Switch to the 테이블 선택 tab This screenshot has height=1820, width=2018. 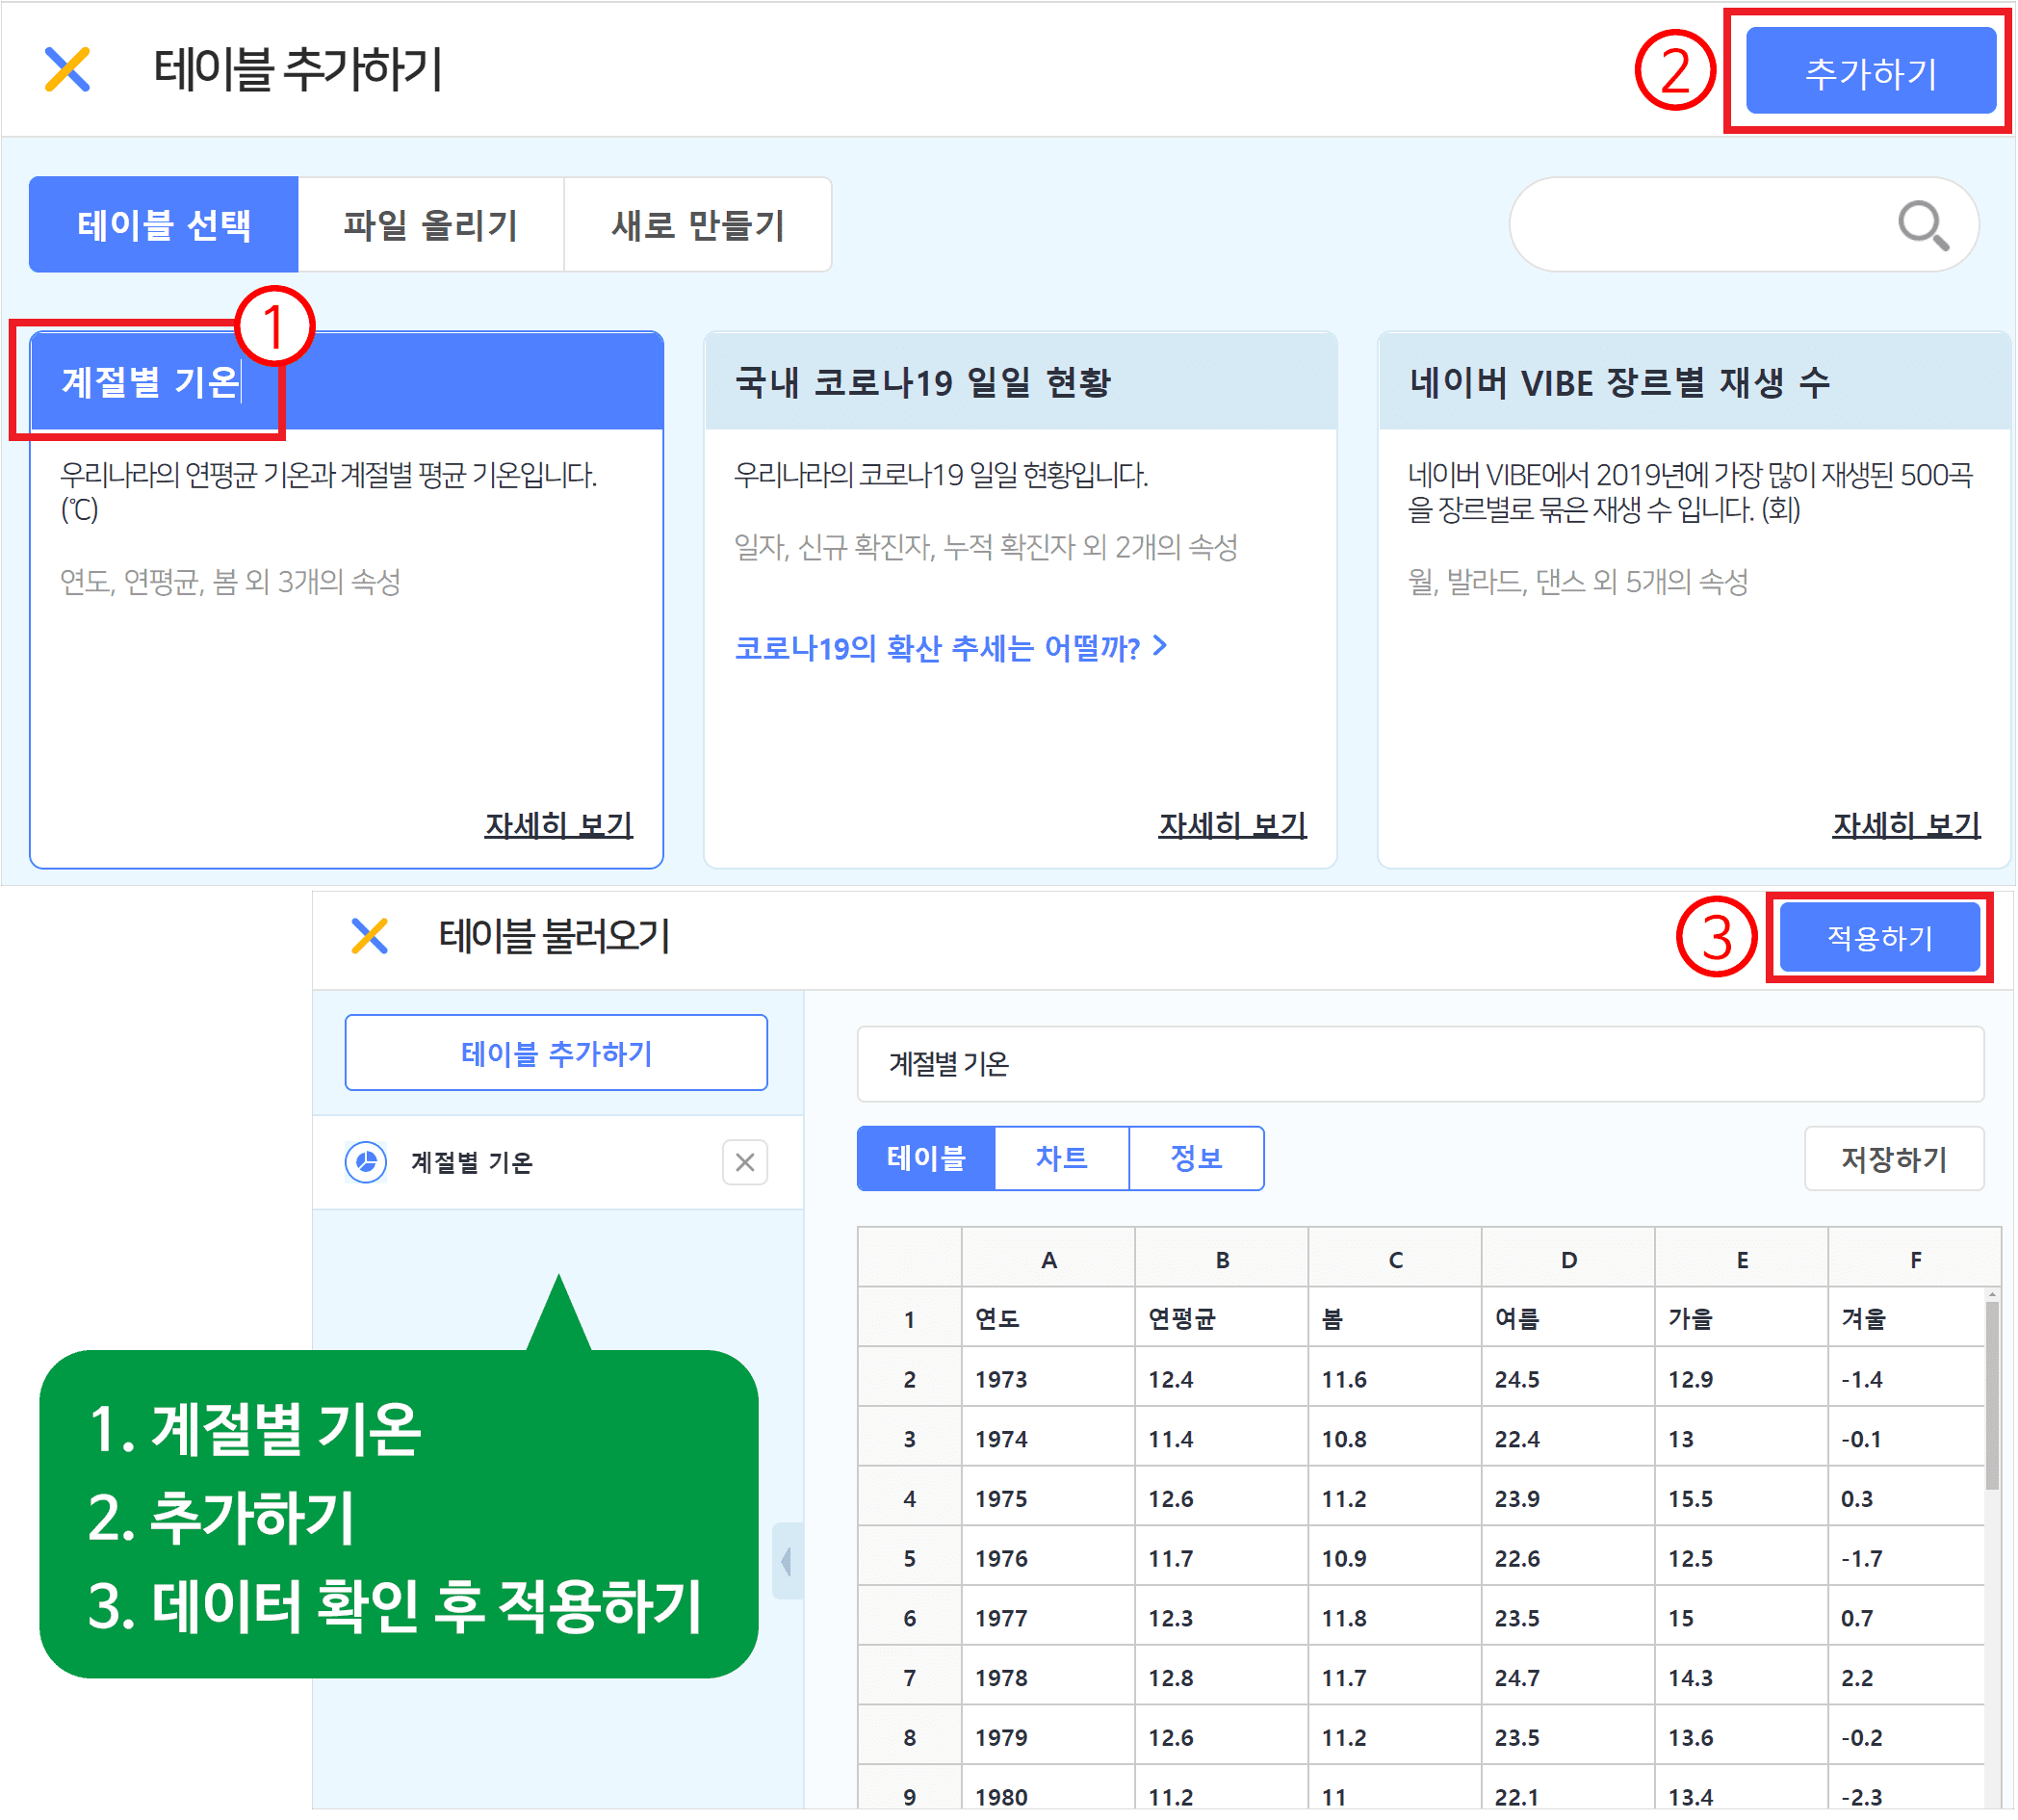(164, 225)
